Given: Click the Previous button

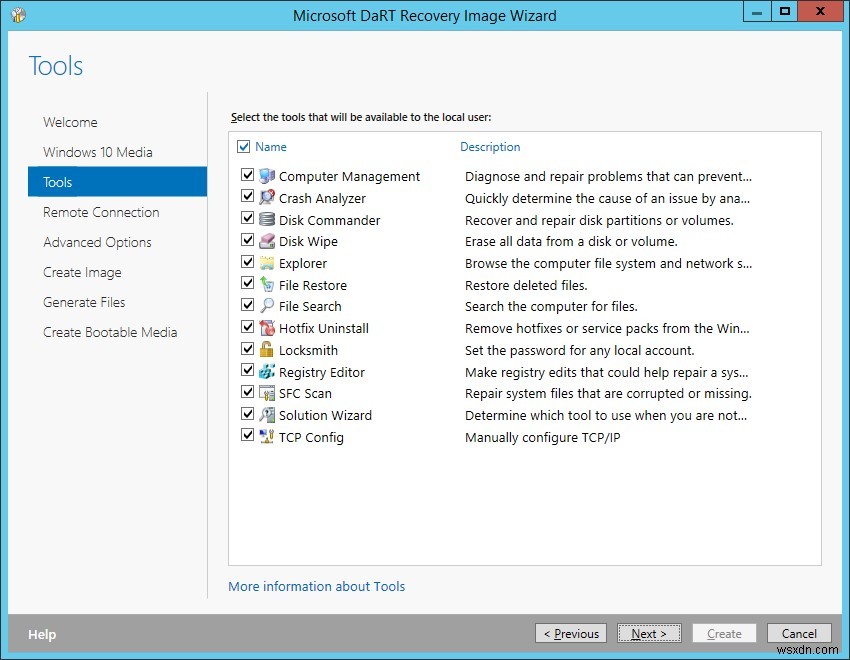Looking at the screenshot, I should [x=571, y=633].
